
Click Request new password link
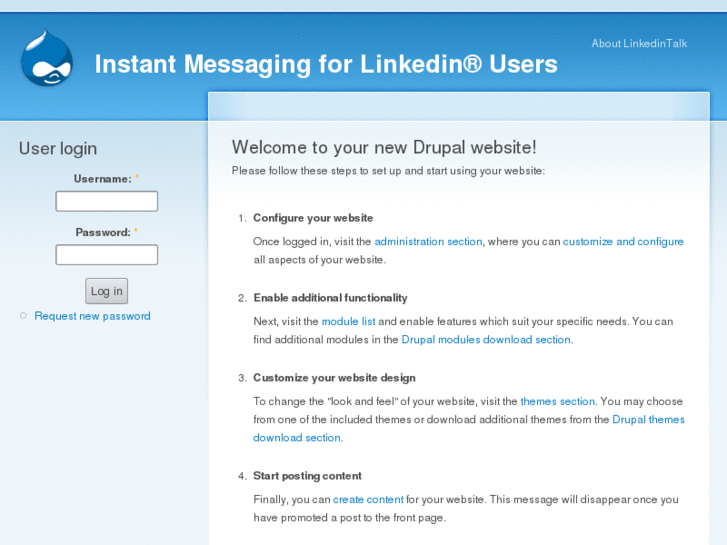92,316
